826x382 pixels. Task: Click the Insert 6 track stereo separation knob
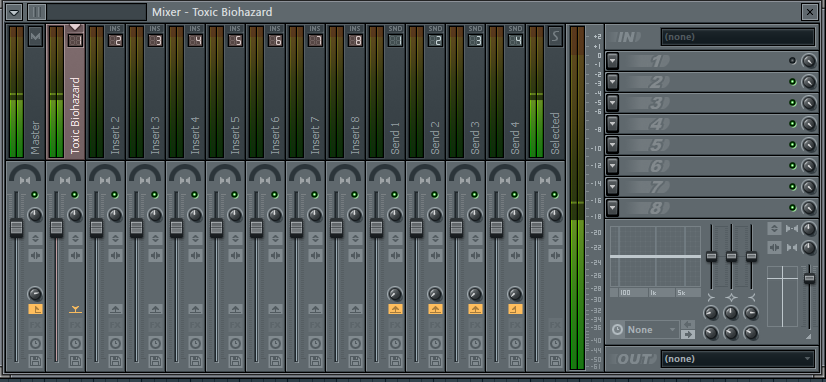click(275, 215)
